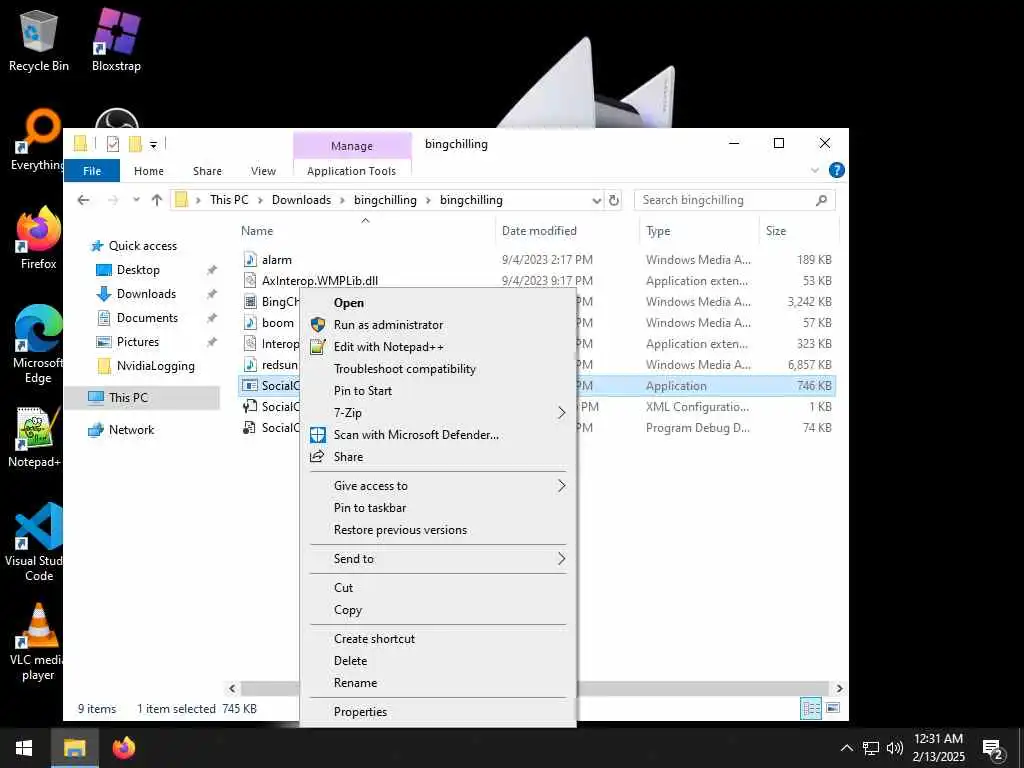Sort by the Size column header
Image resolution: width=1024 pixels, height=768 pixels.
coord(799,231)
